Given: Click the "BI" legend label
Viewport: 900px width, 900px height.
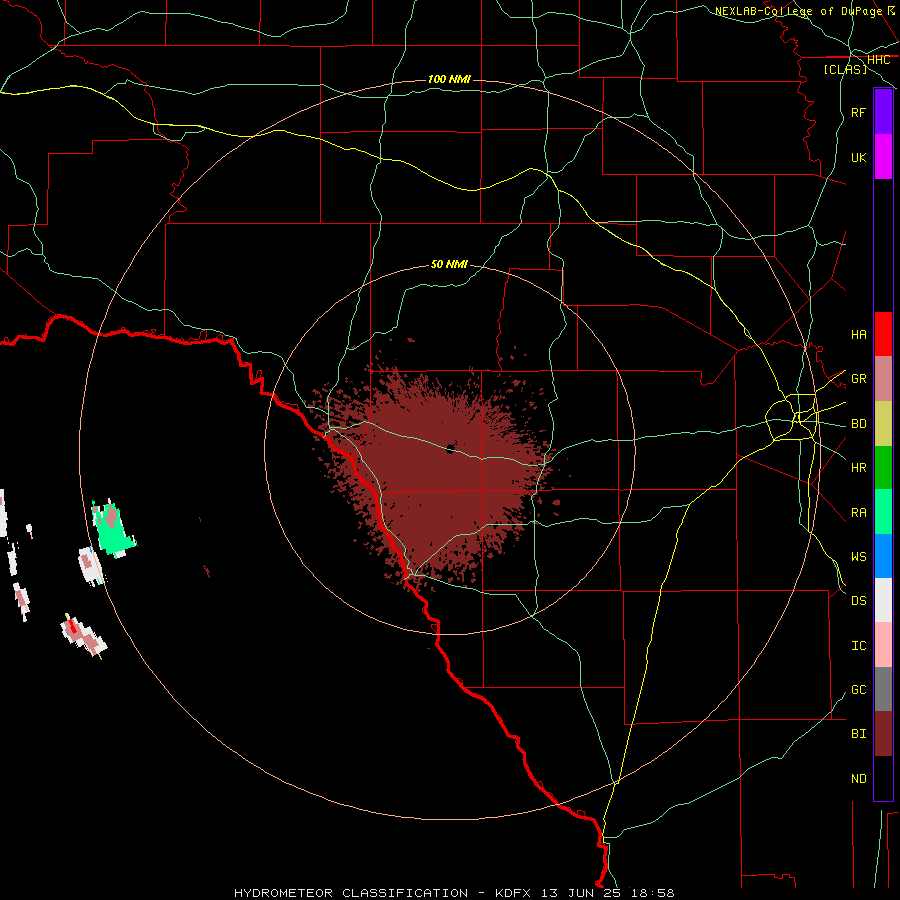Looking at the screenshot, I should (x=859, y=734).
